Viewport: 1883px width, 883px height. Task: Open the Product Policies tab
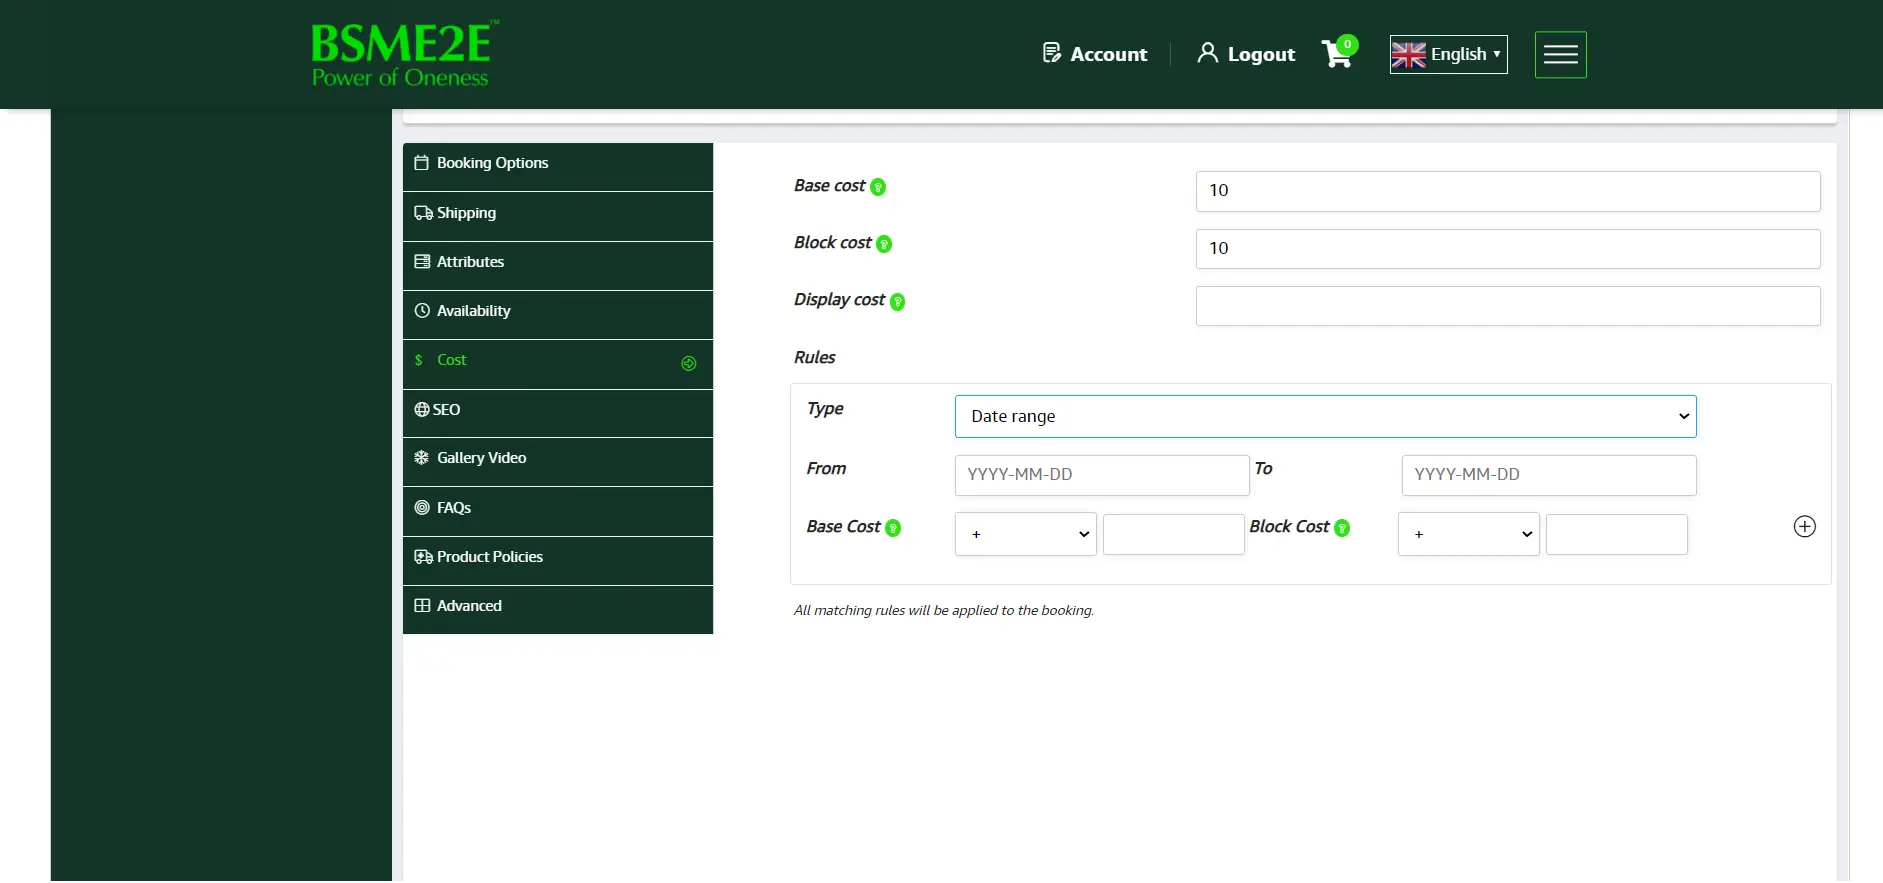click(x=558, y=560)
